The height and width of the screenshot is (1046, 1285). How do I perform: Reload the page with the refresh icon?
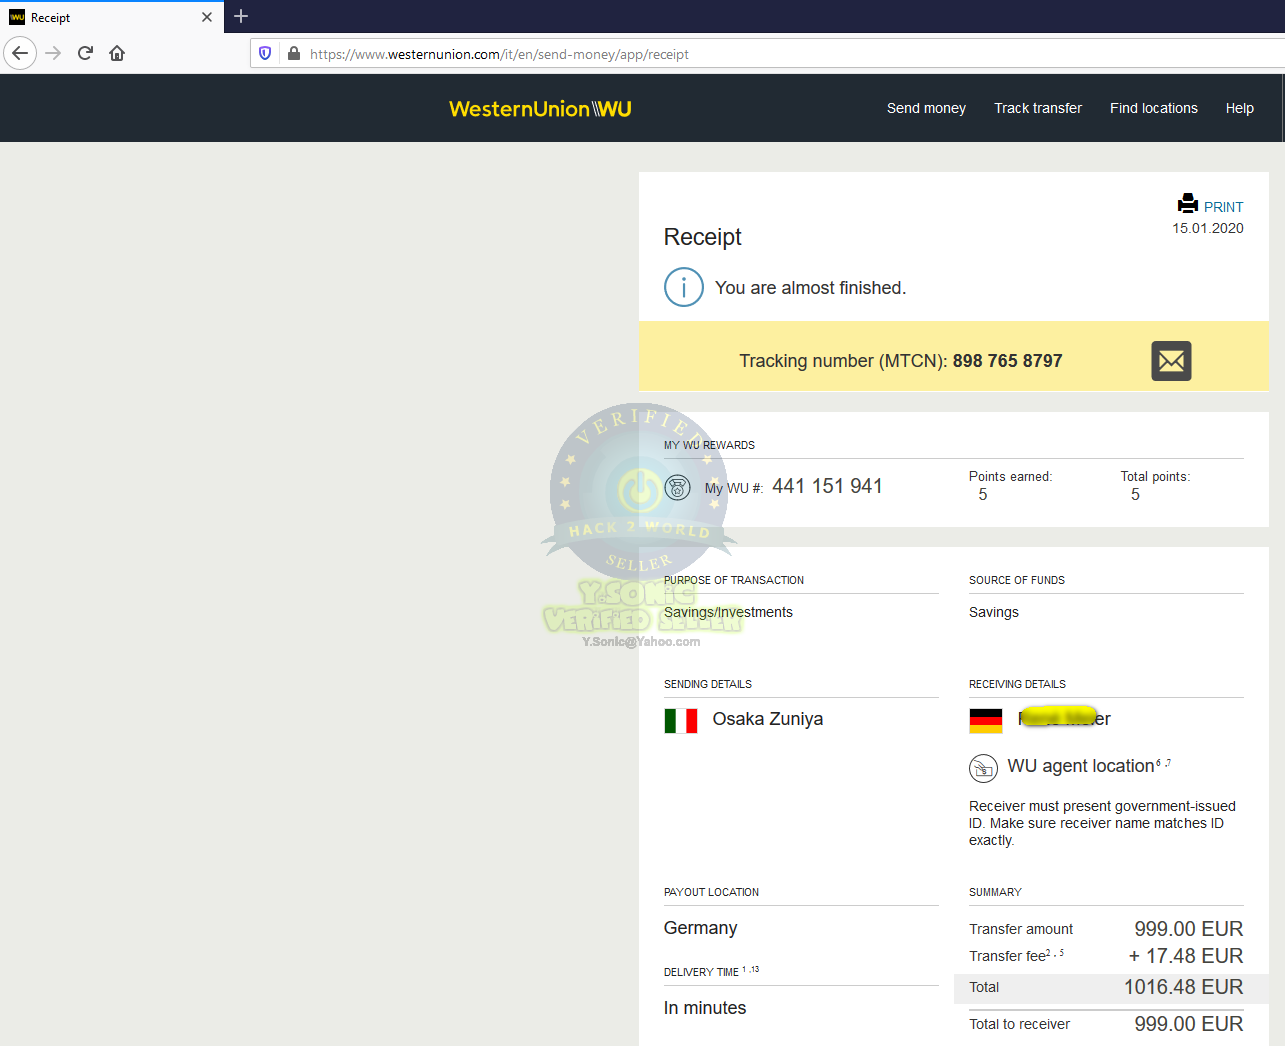[85, 53]
